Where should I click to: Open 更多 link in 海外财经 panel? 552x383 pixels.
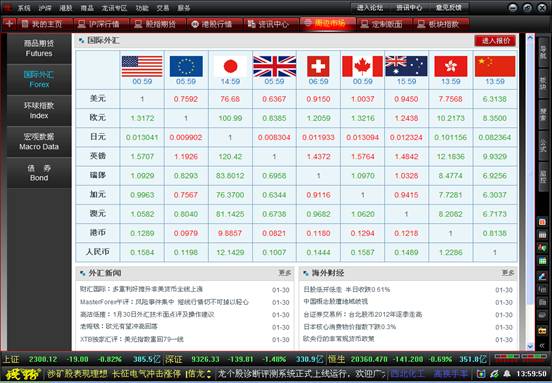508,273
